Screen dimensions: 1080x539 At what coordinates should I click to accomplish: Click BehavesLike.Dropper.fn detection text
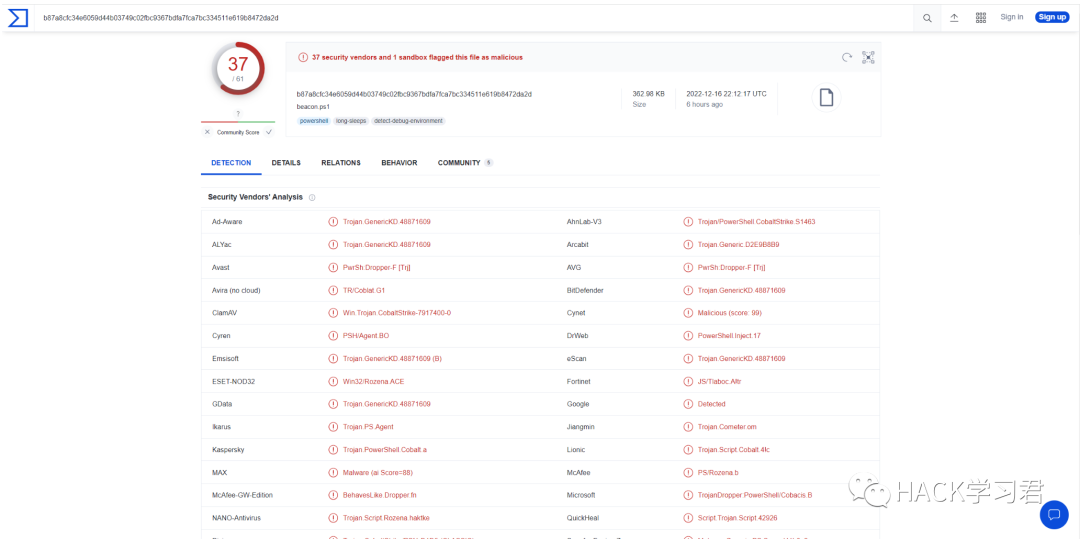(380, 495)
